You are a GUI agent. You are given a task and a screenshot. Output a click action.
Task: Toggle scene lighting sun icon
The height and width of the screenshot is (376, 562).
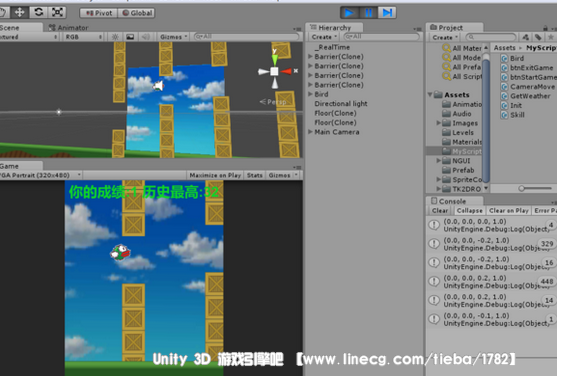tap(115, 37)
